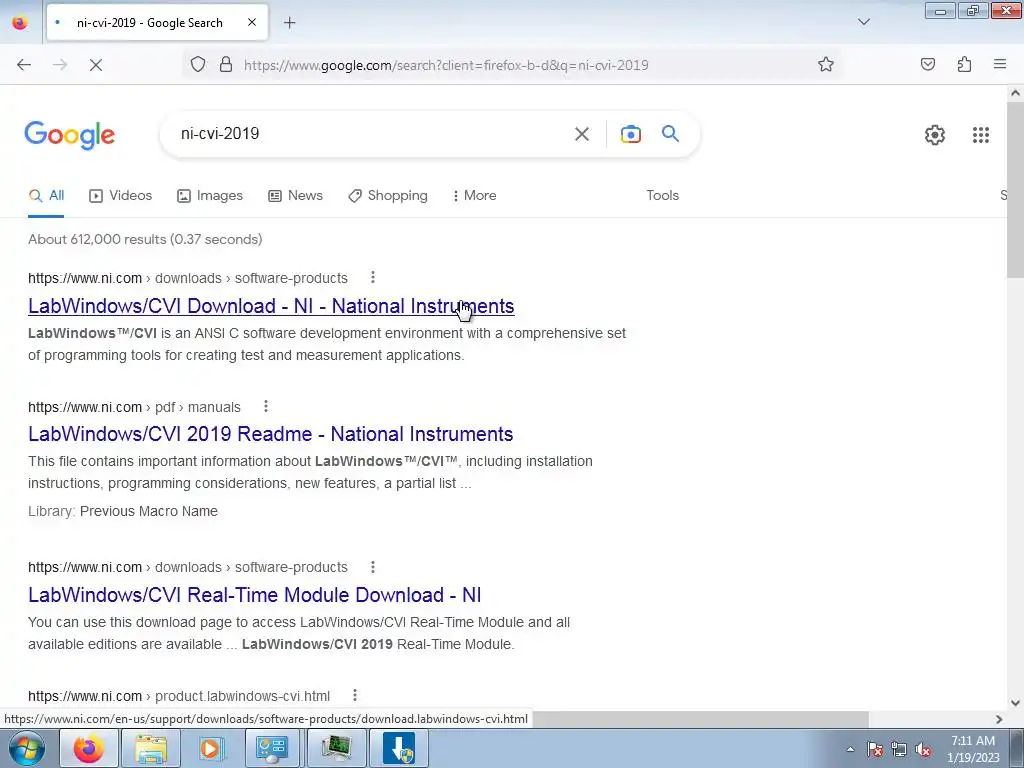
Task: Open Google quick settings gear
Action: (935, 135)
